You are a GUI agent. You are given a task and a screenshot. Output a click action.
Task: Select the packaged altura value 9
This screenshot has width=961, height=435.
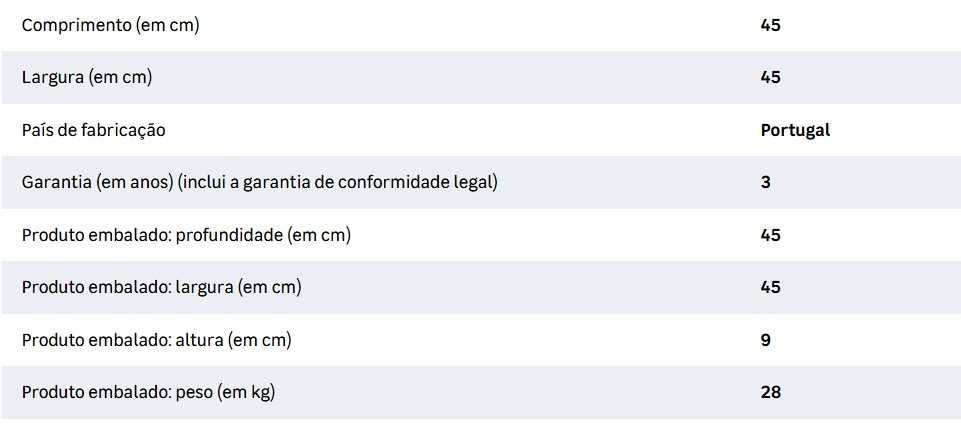point(765,340)
